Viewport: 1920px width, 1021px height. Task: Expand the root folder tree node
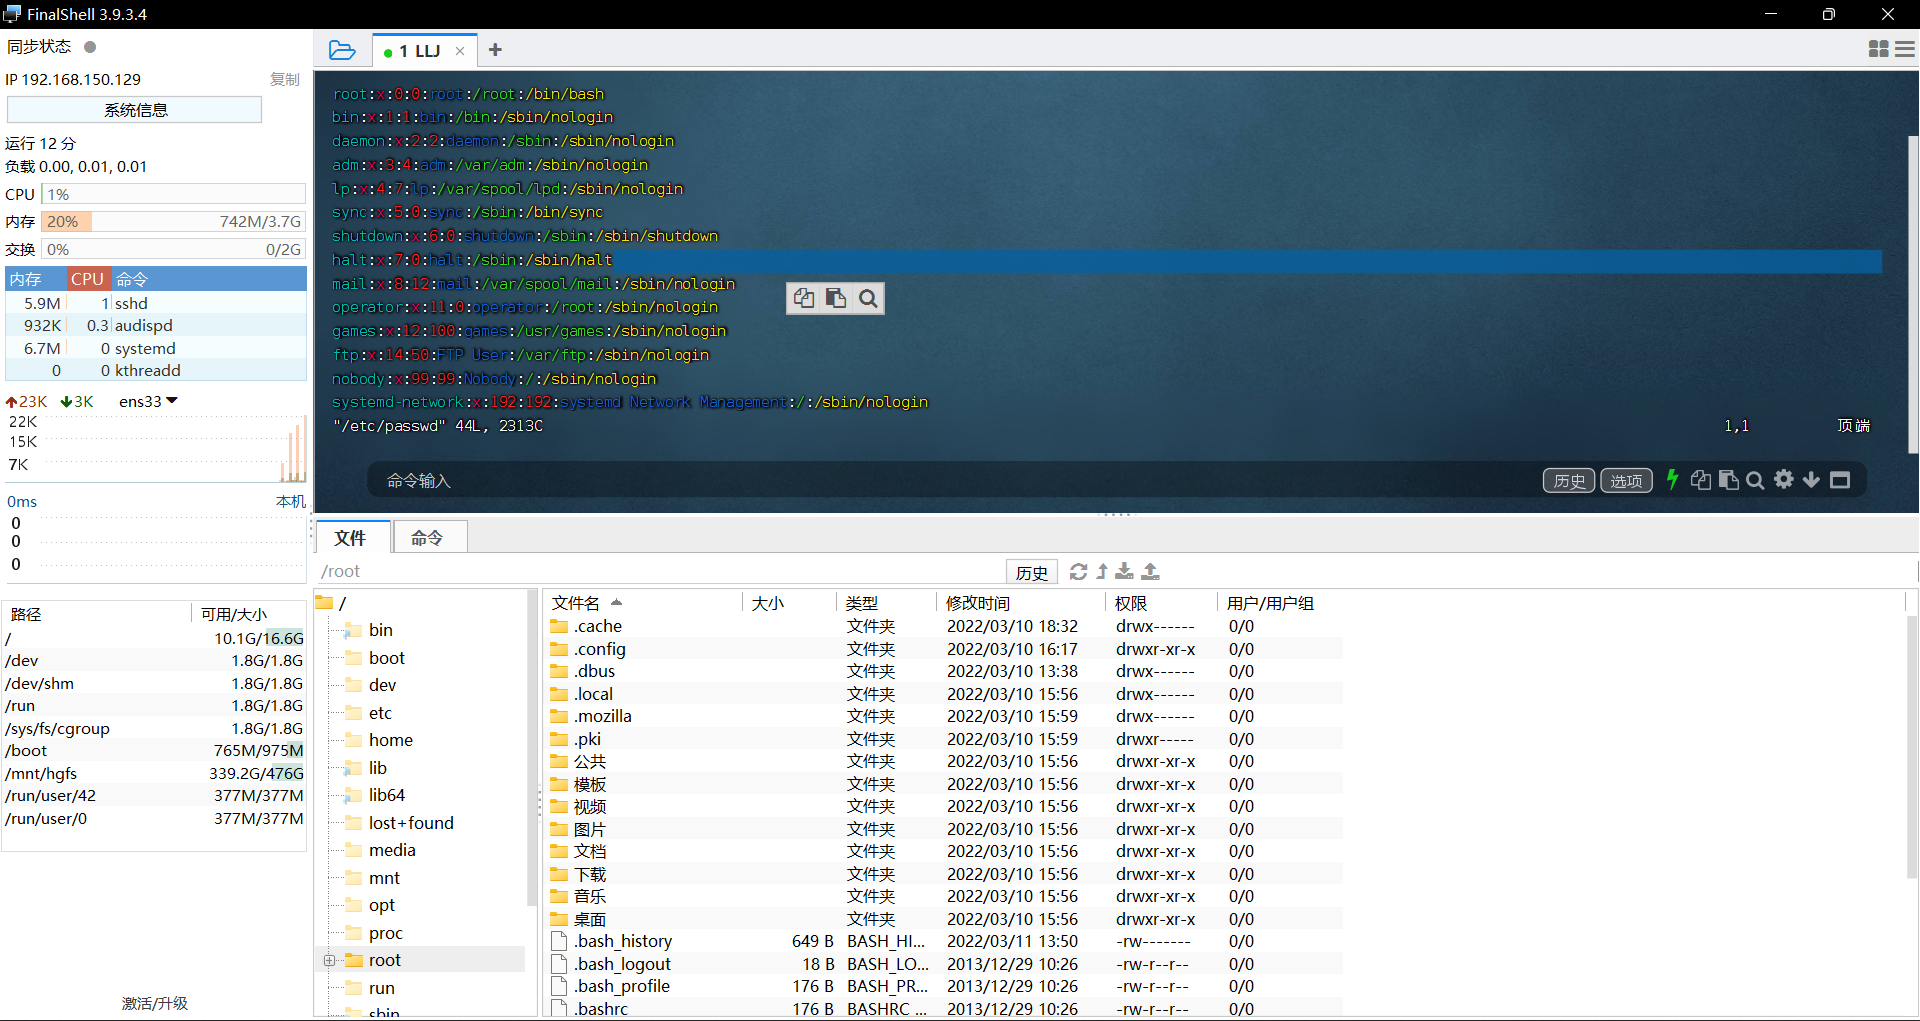click(329, 960)
